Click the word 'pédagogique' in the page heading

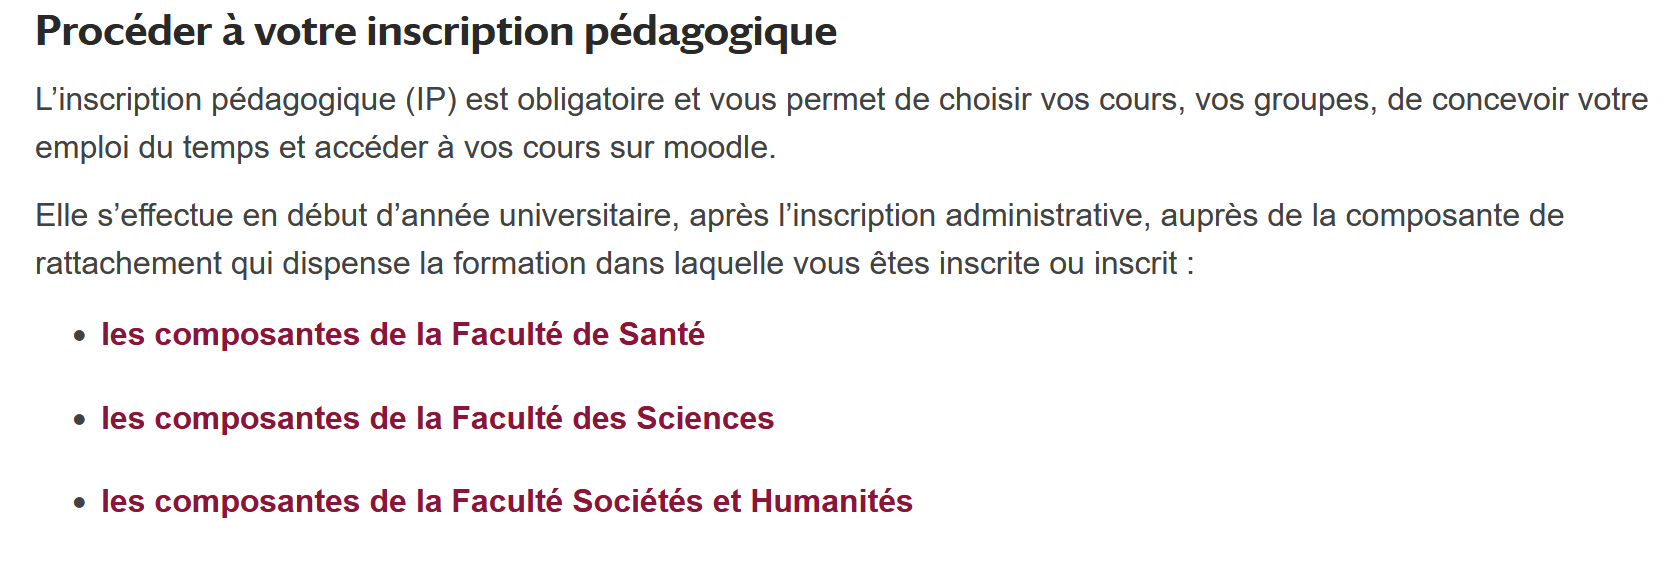[x=711, y=32]
